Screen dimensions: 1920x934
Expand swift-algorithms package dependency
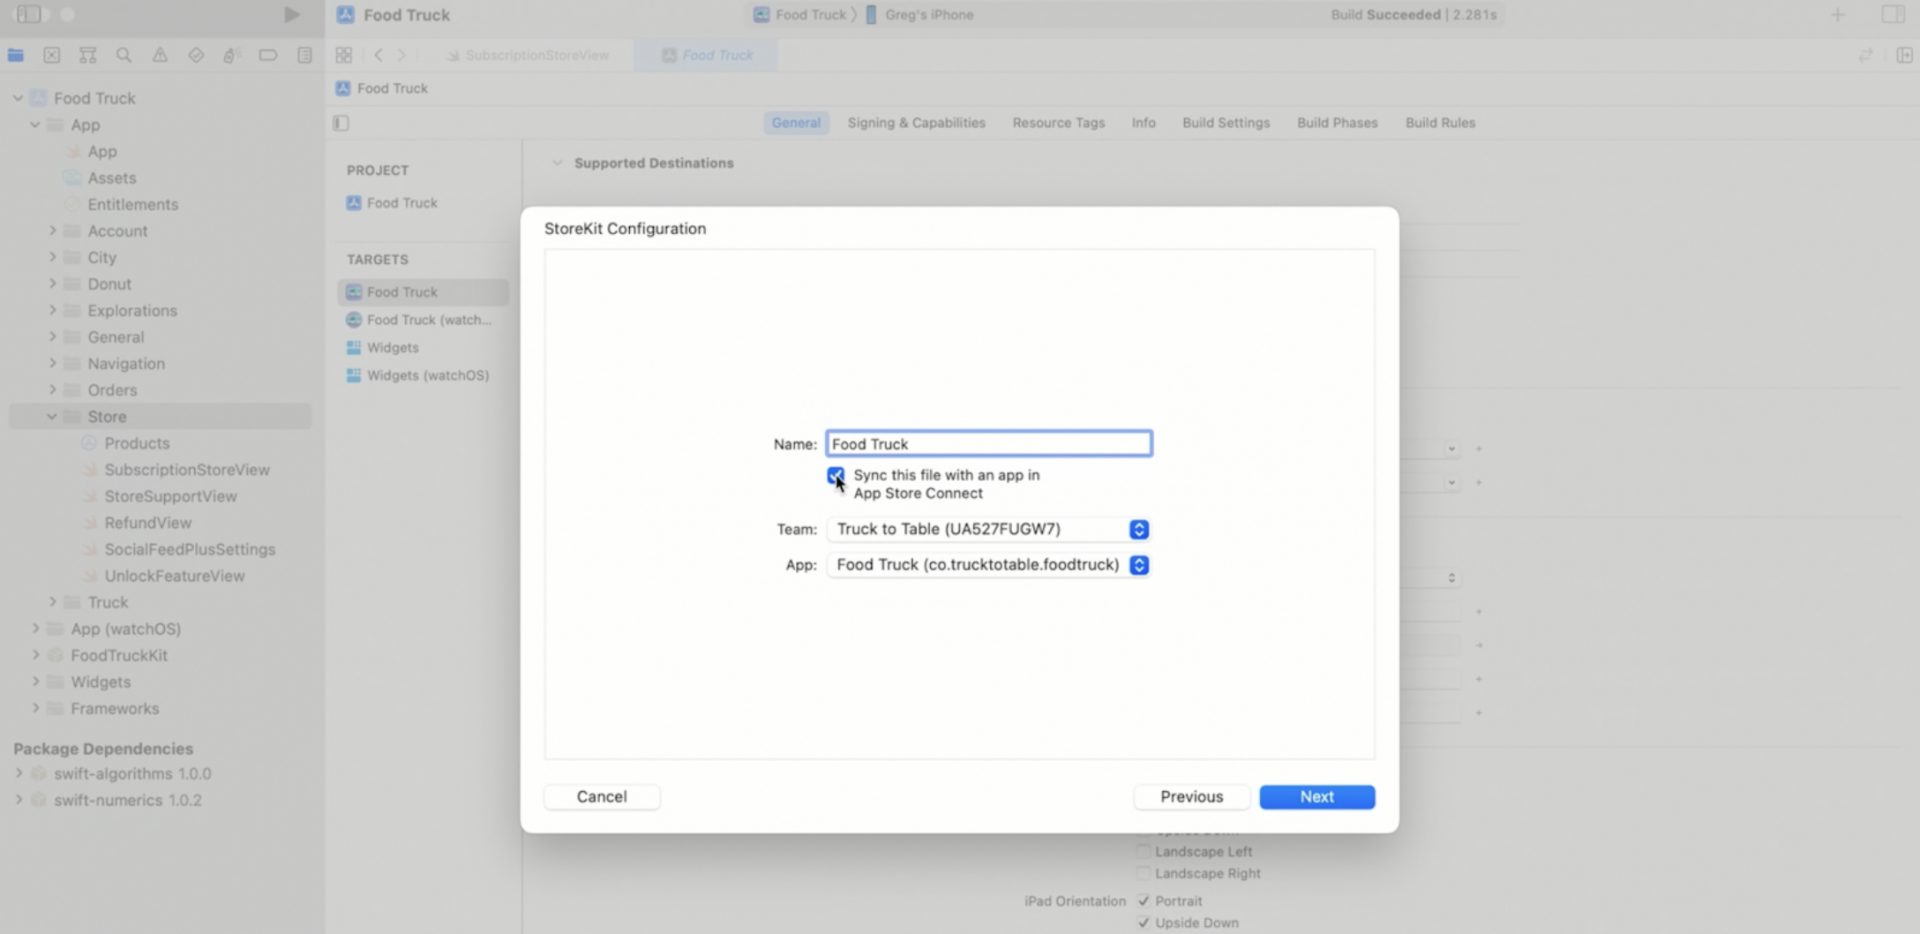(18, 774)
